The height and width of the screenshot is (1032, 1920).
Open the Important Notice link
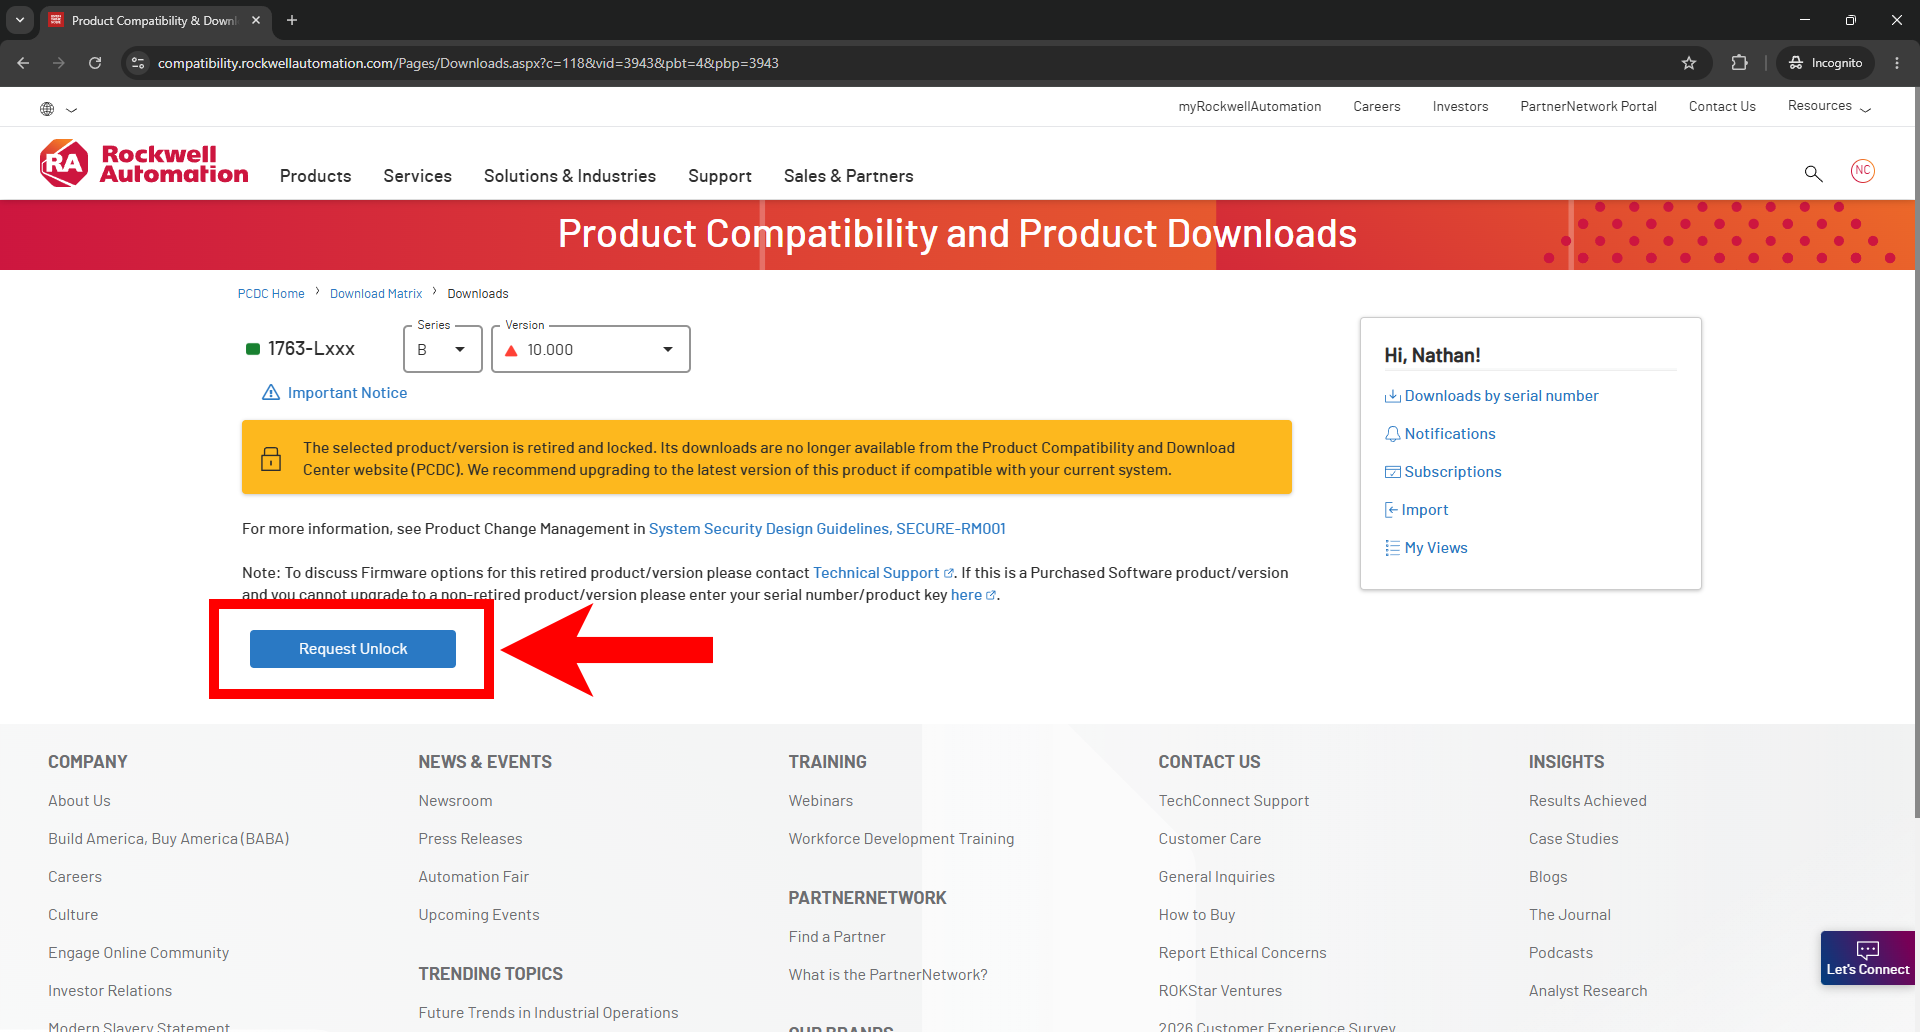tap(347, 393)
